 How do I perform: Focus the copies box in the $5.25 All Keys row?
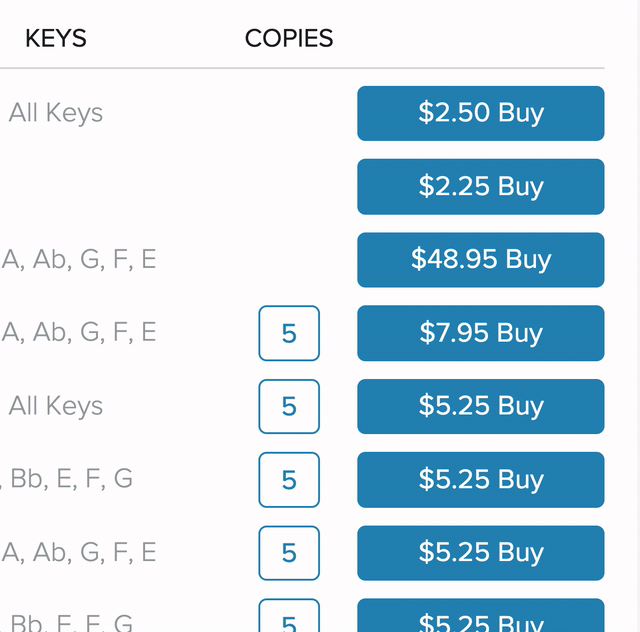[x=289, y=406]
